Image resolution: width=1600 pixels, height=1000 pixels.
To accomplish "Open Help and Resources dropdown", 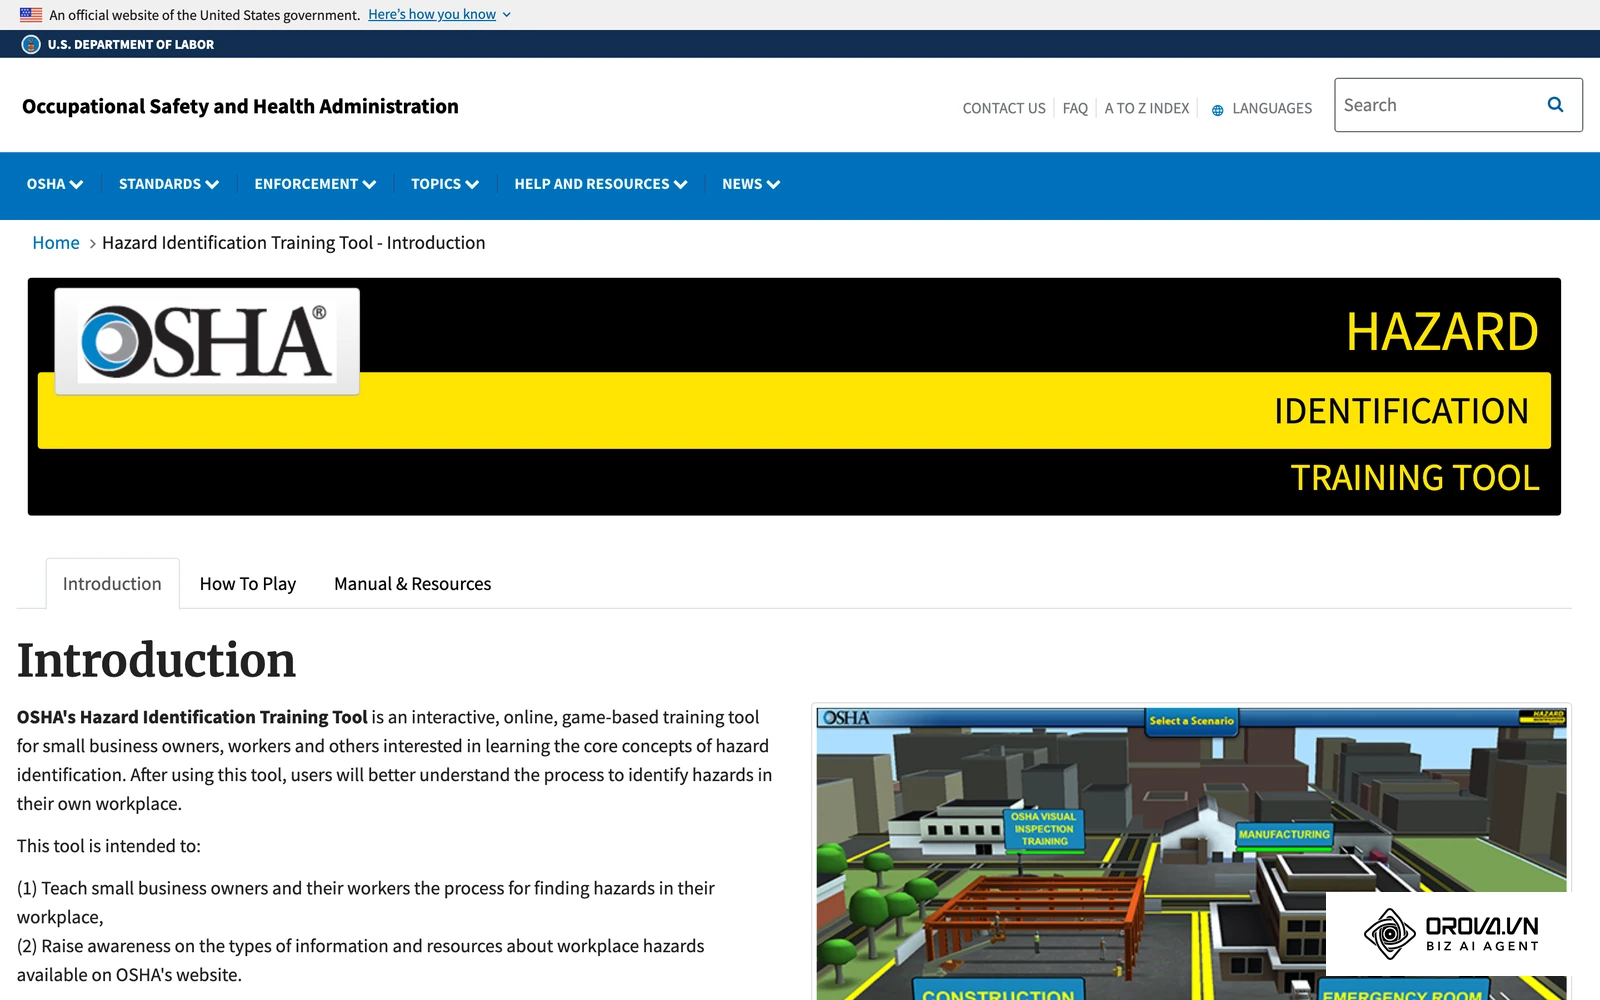I will 601,184.
